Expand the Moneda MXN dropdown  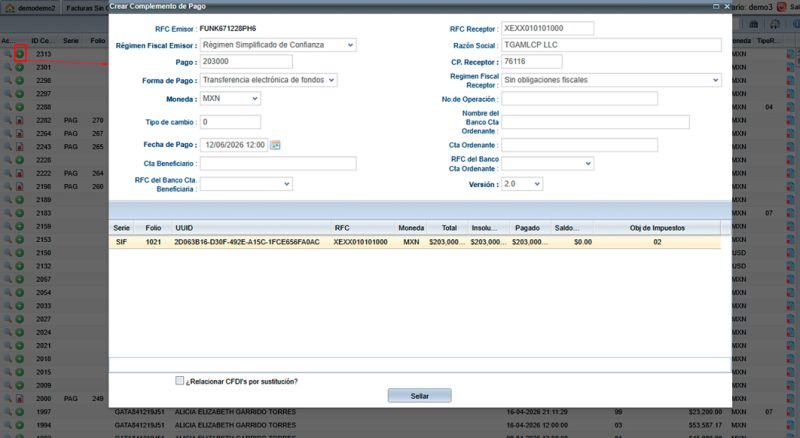[x=230, y=99]
